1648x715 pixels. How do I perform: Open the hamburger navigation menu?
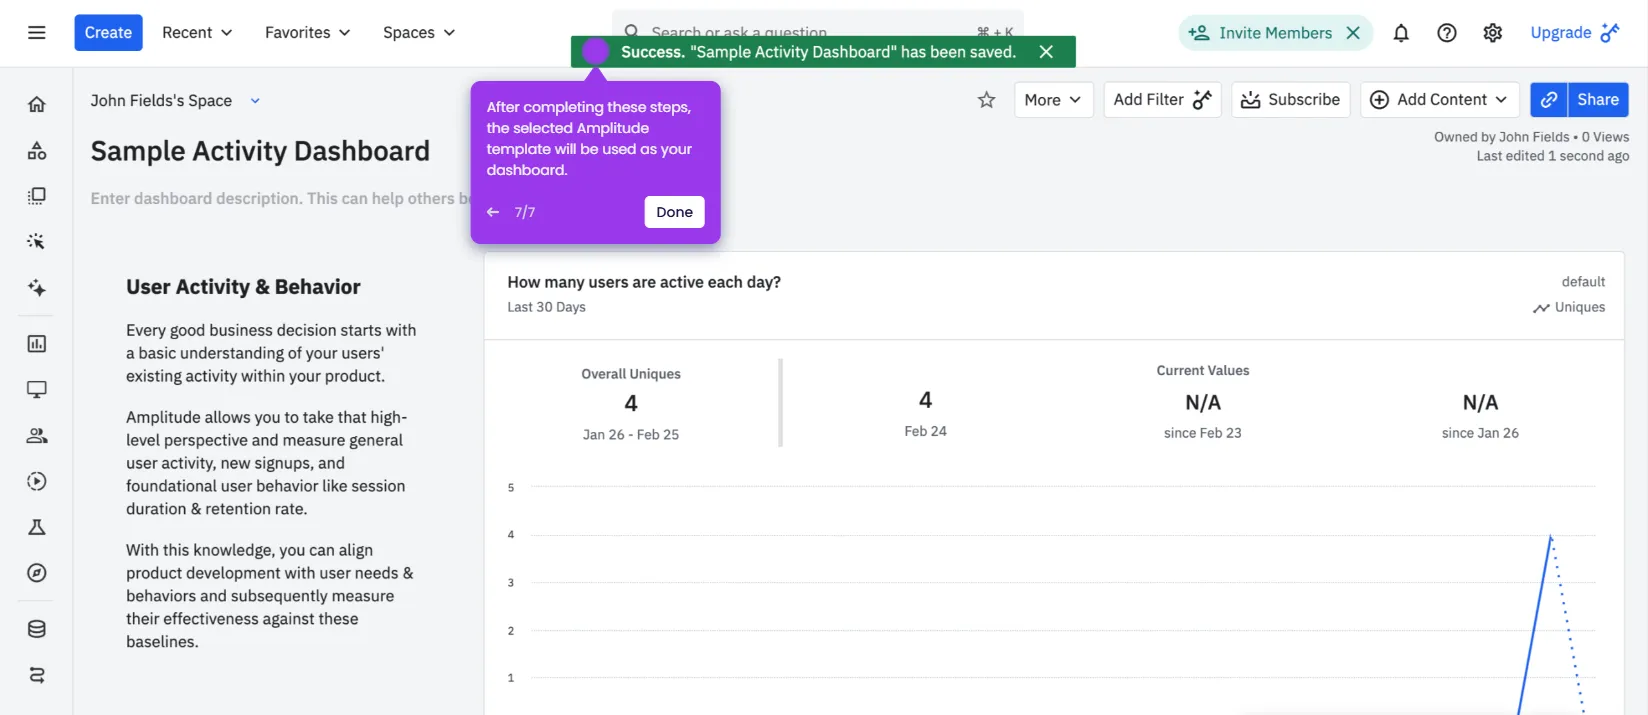point(37,33)
